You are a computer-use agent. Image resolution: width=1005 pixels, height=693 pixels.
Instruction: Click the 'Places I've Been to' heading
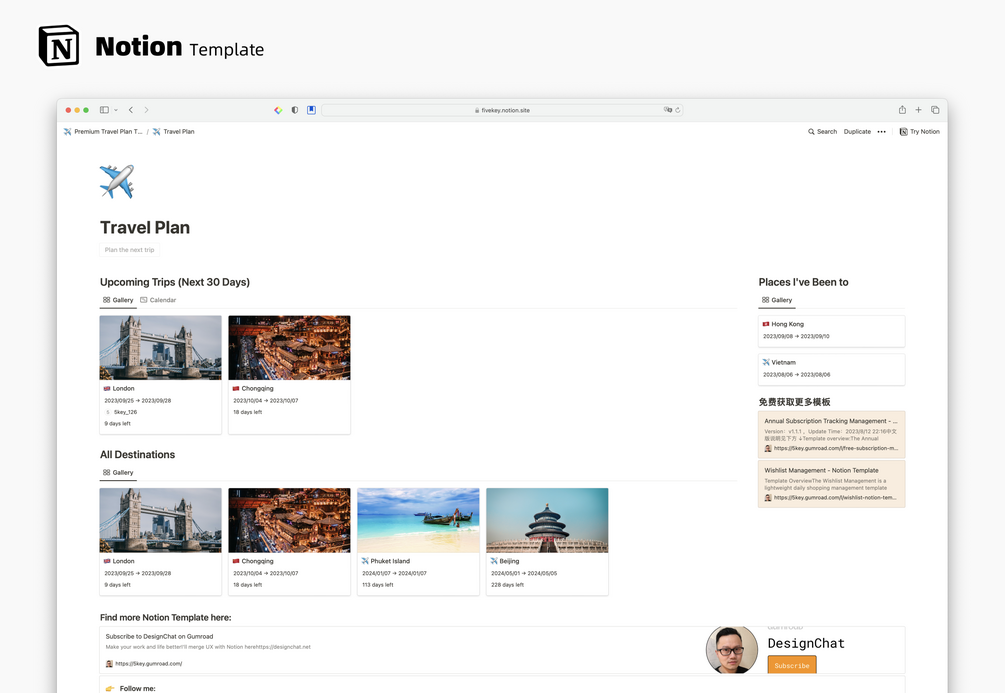click(803, 282)
